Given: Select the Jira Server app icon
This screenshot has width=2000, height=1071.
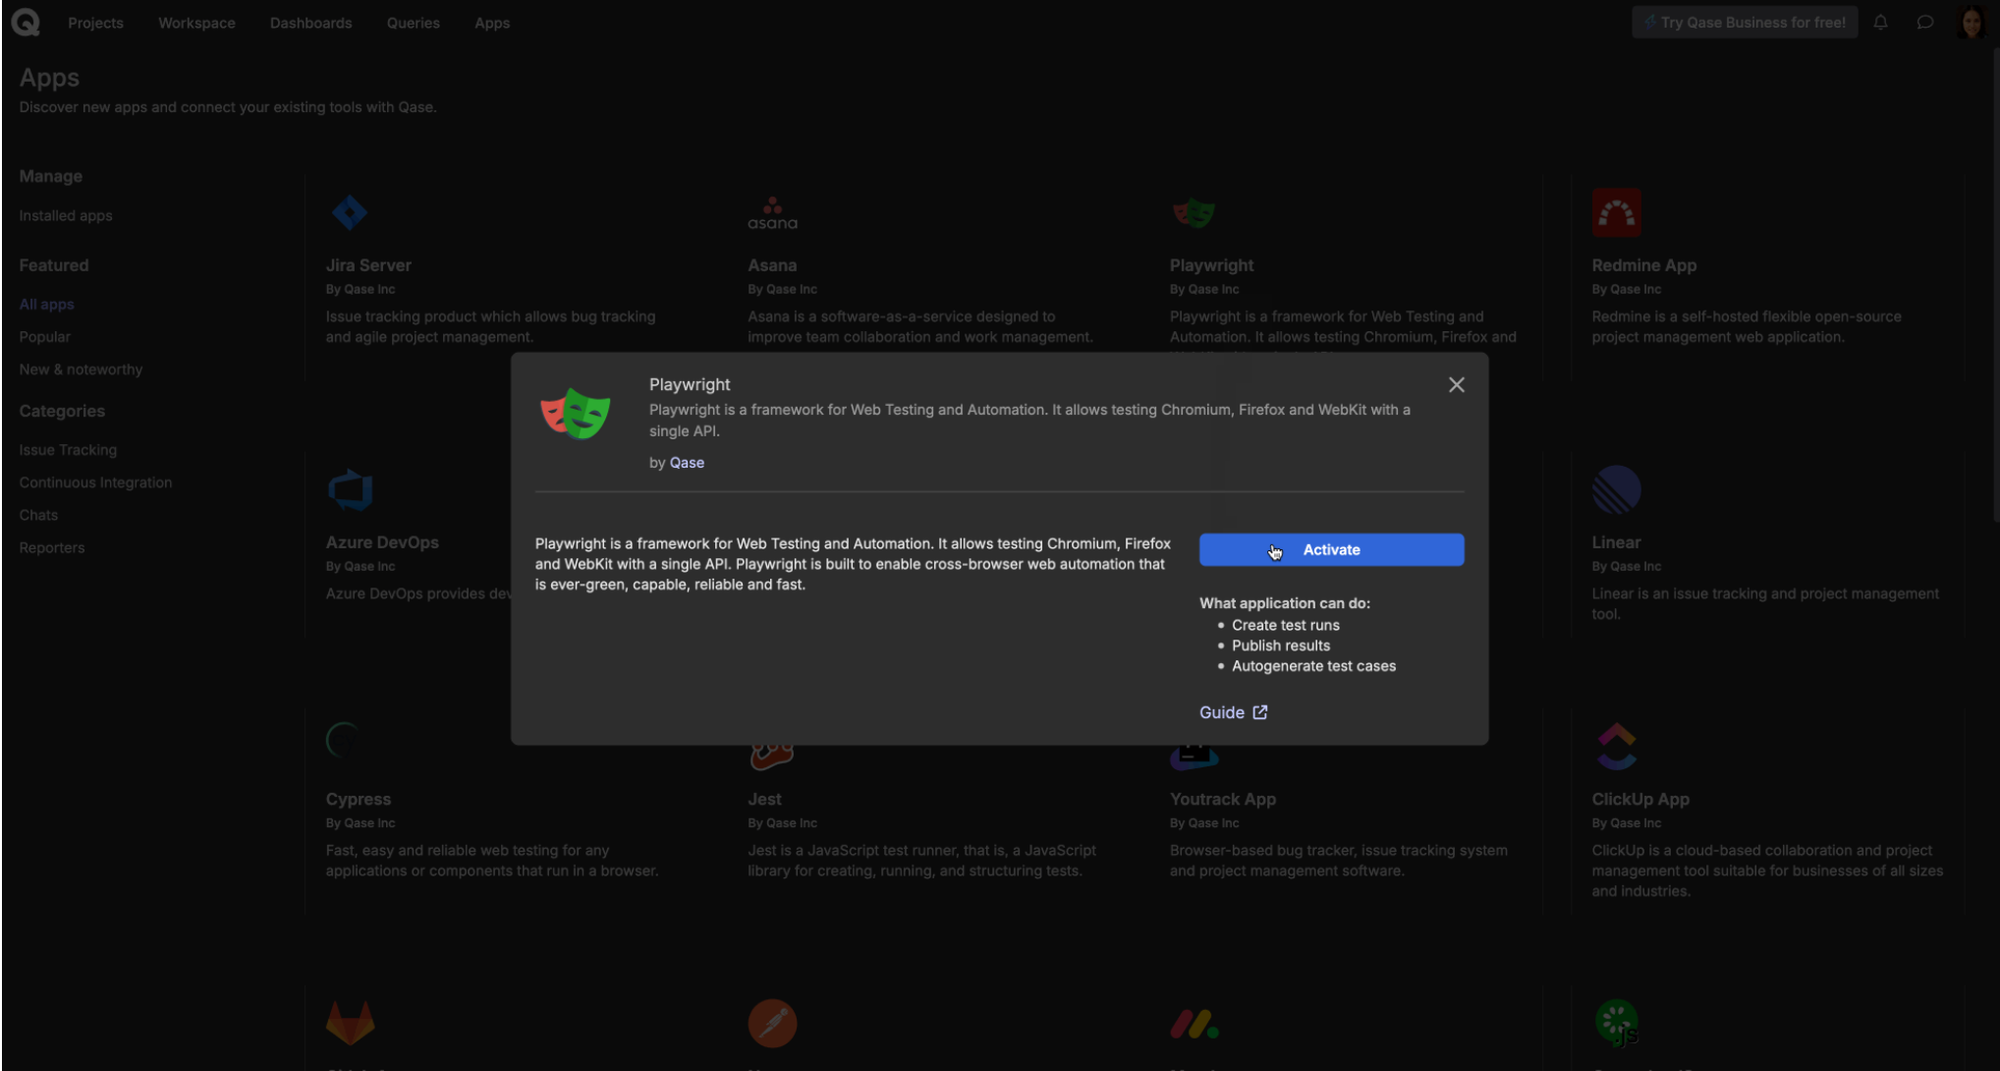Looking at the screenshot, I should pyautogui.click(x=349, y=212).
